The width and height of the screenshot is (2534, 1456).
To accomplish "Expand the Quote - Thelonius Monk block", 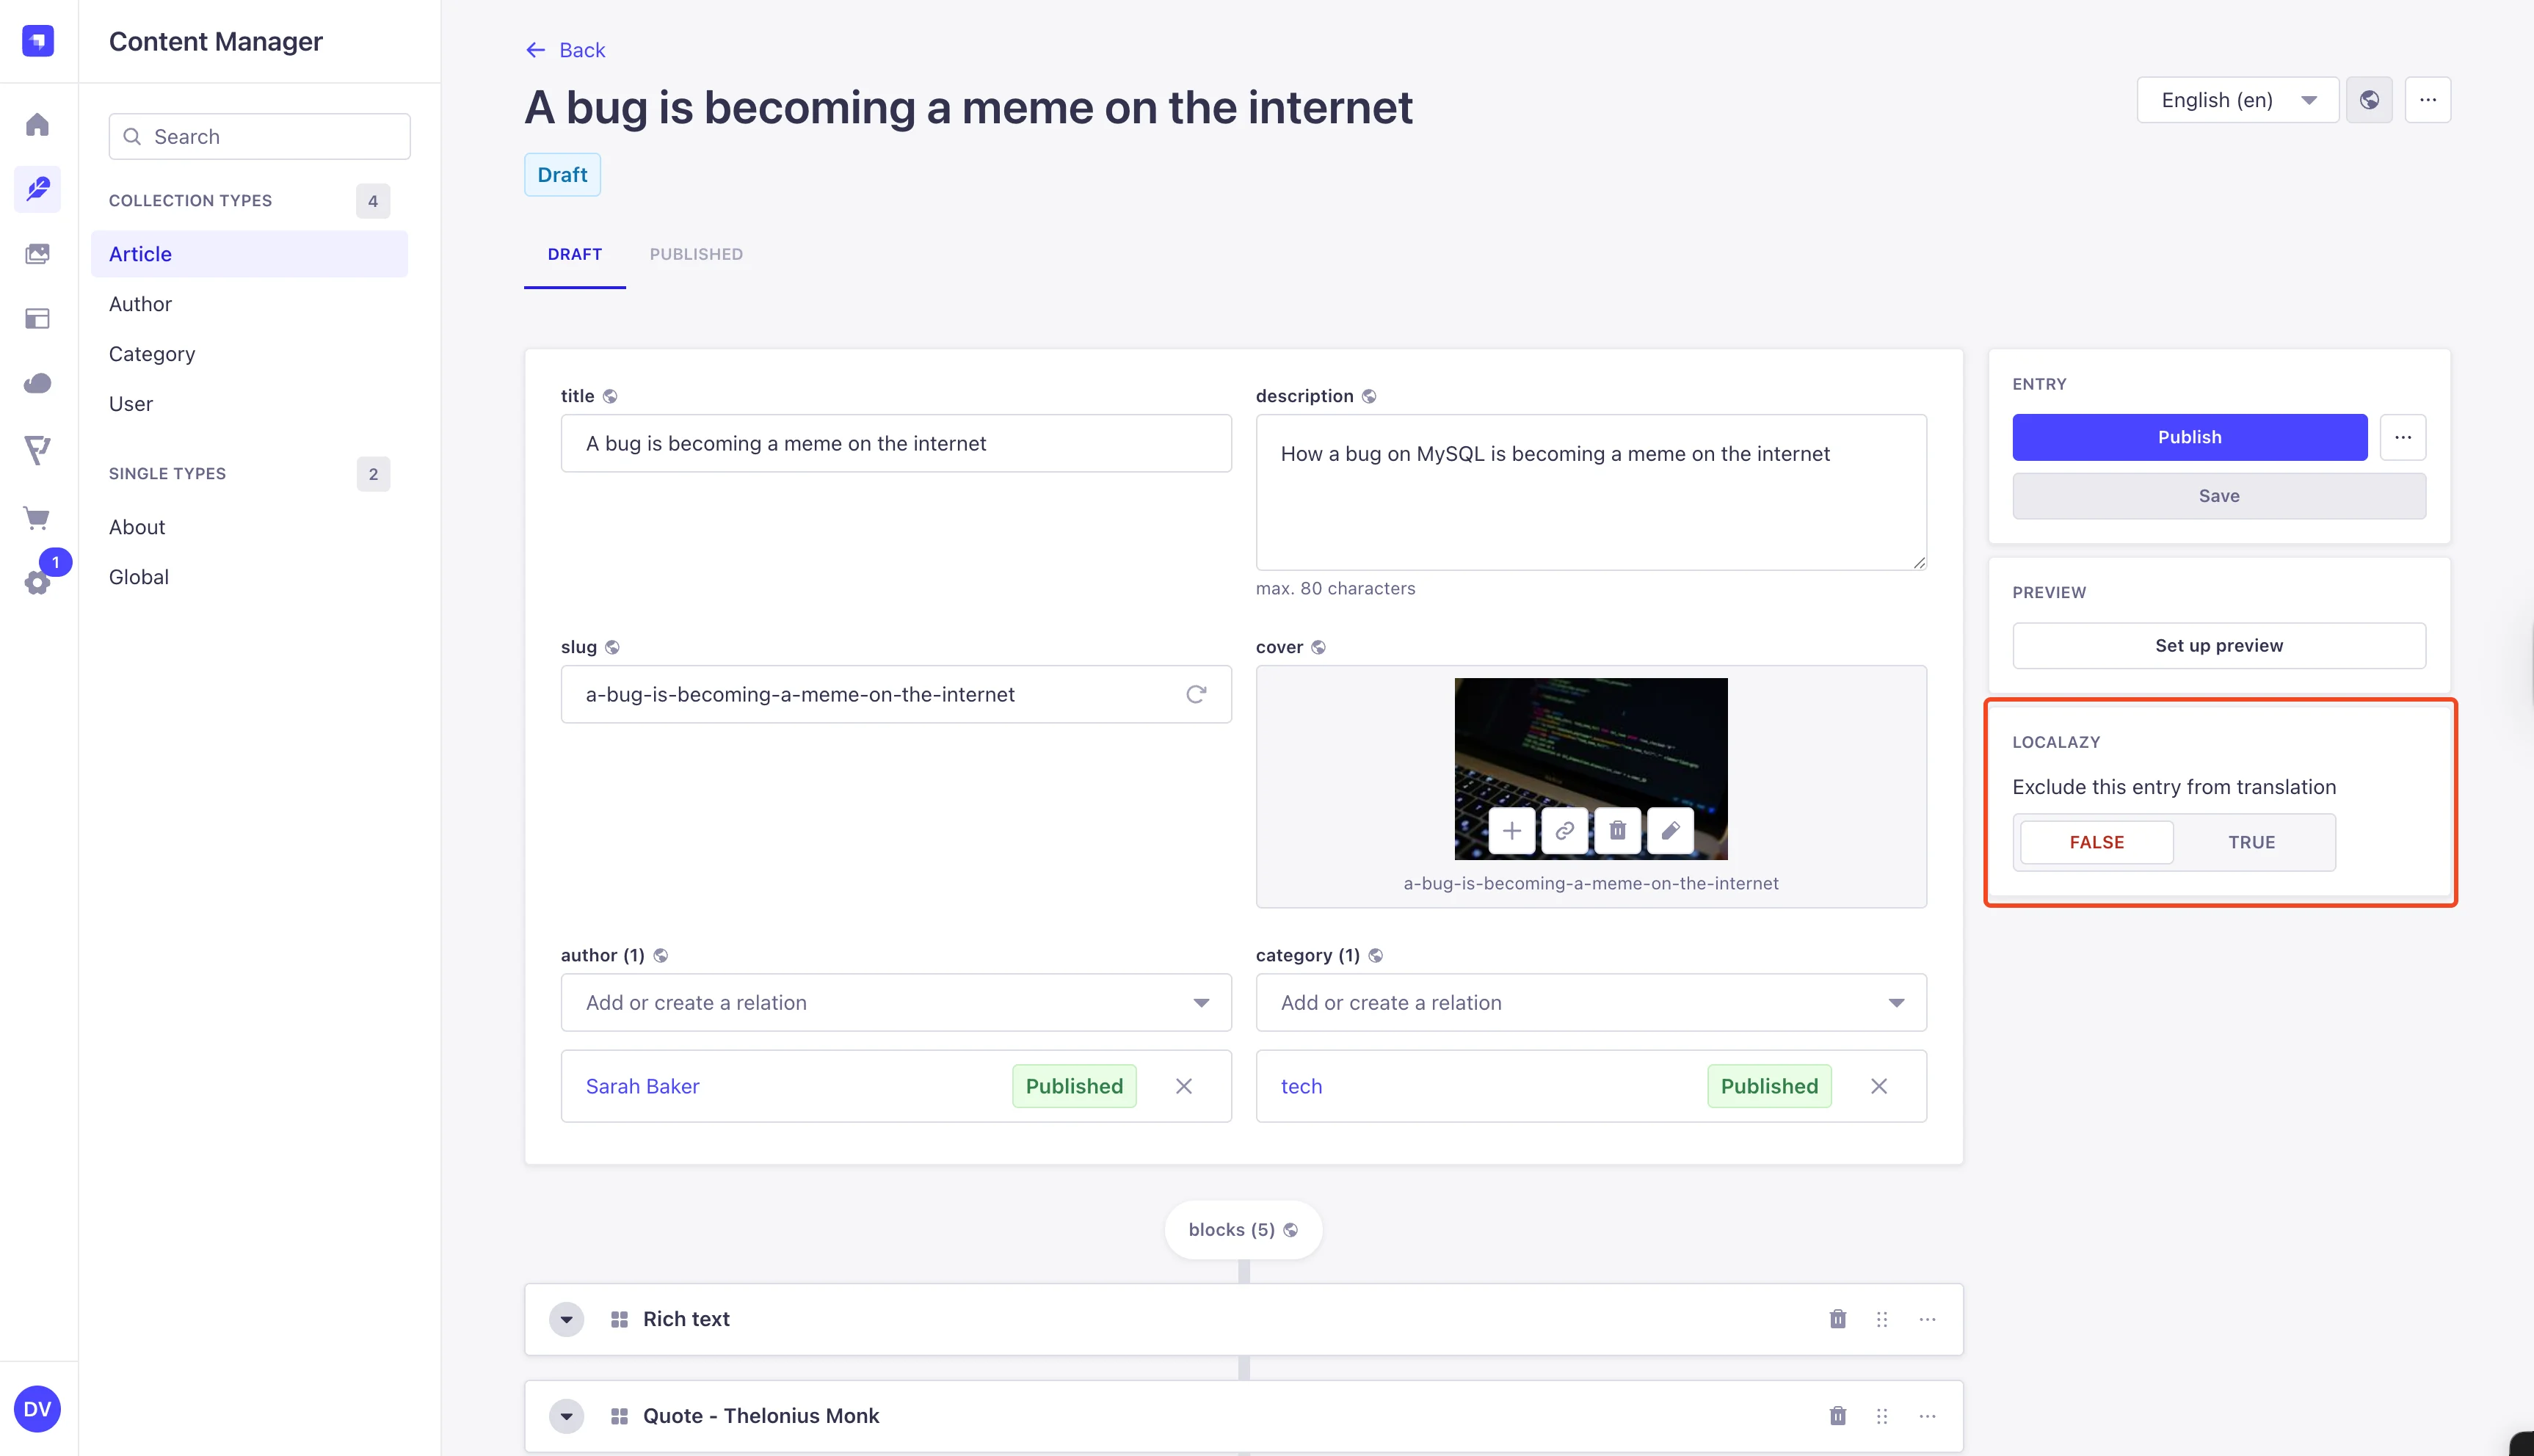I will point(566,1416).
